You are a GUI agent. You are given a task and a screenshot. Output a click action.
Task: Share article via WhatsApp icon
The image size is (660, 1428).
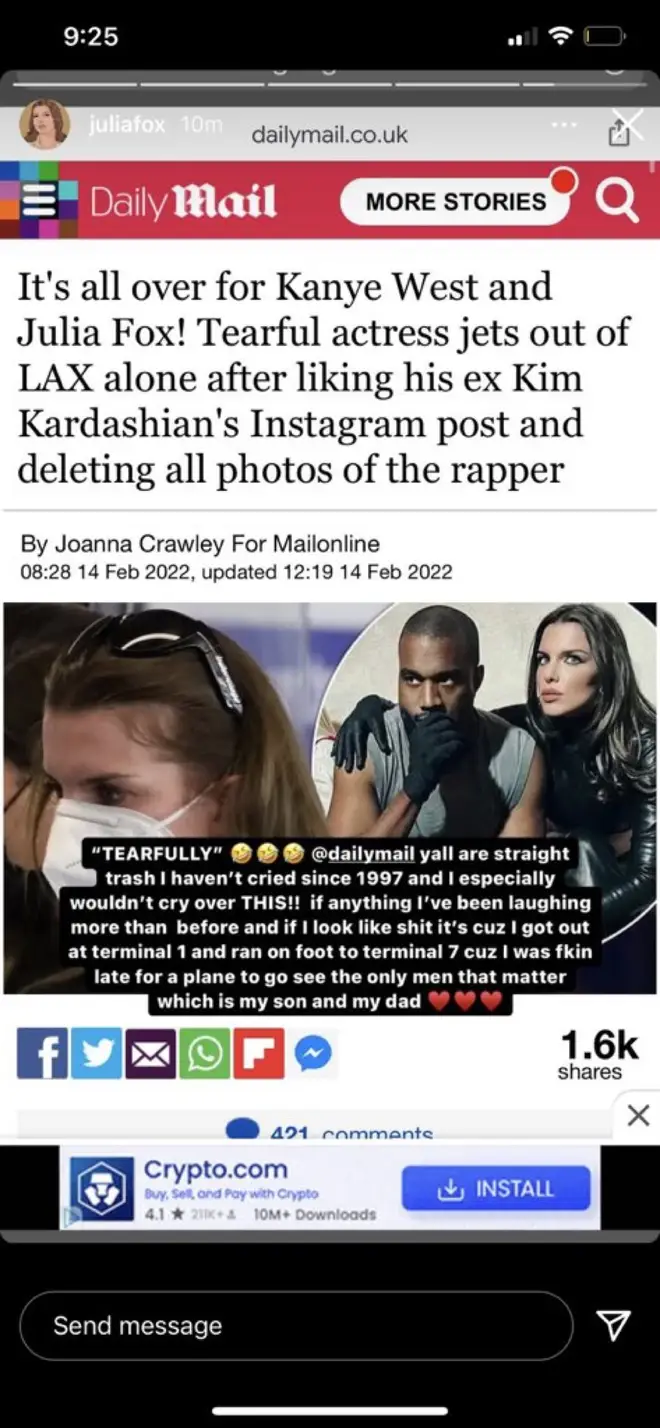[205, 1053]
